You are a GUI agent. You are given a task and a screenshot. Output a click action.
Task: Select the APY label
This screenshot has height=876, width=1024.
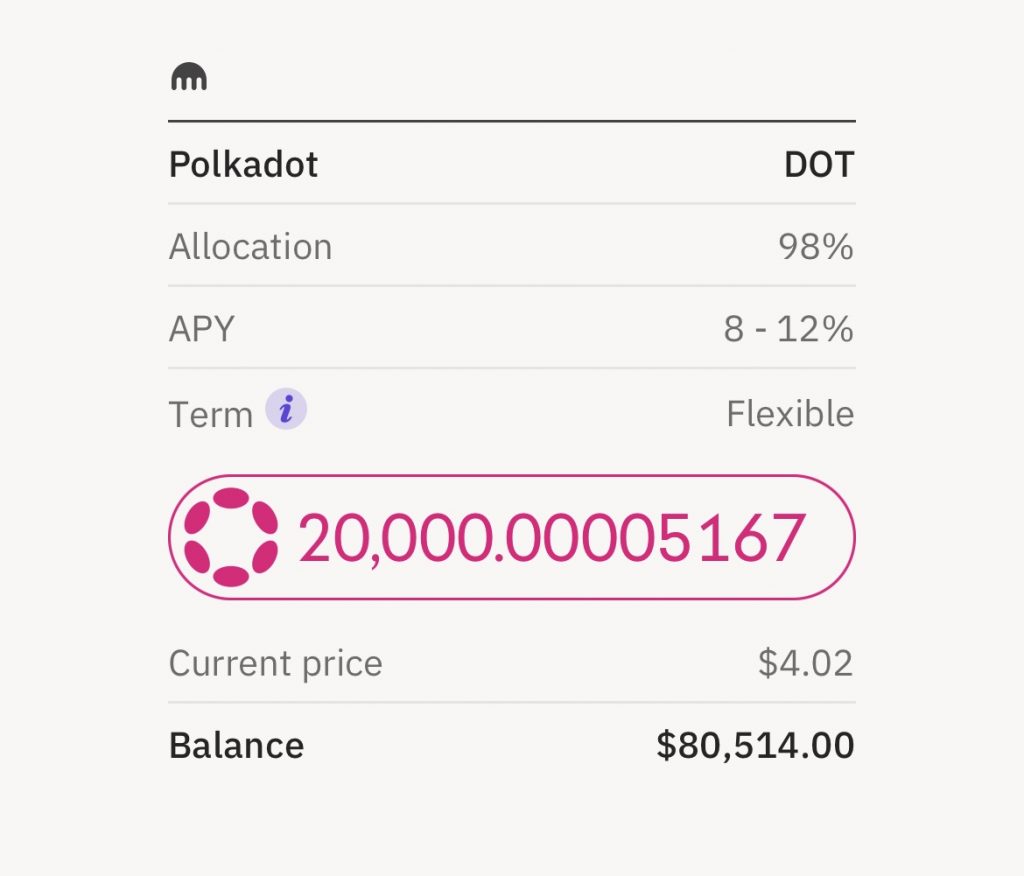(x=201, y=328)
